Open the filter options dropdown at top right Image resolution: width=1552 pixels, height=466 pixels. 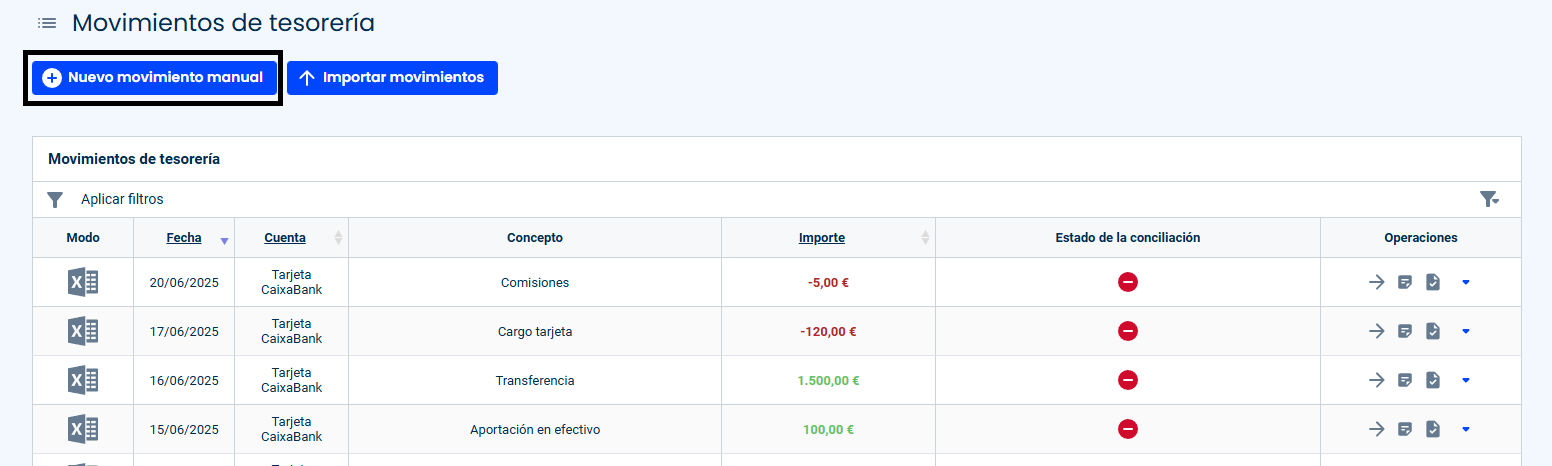tap(1490, 199)
